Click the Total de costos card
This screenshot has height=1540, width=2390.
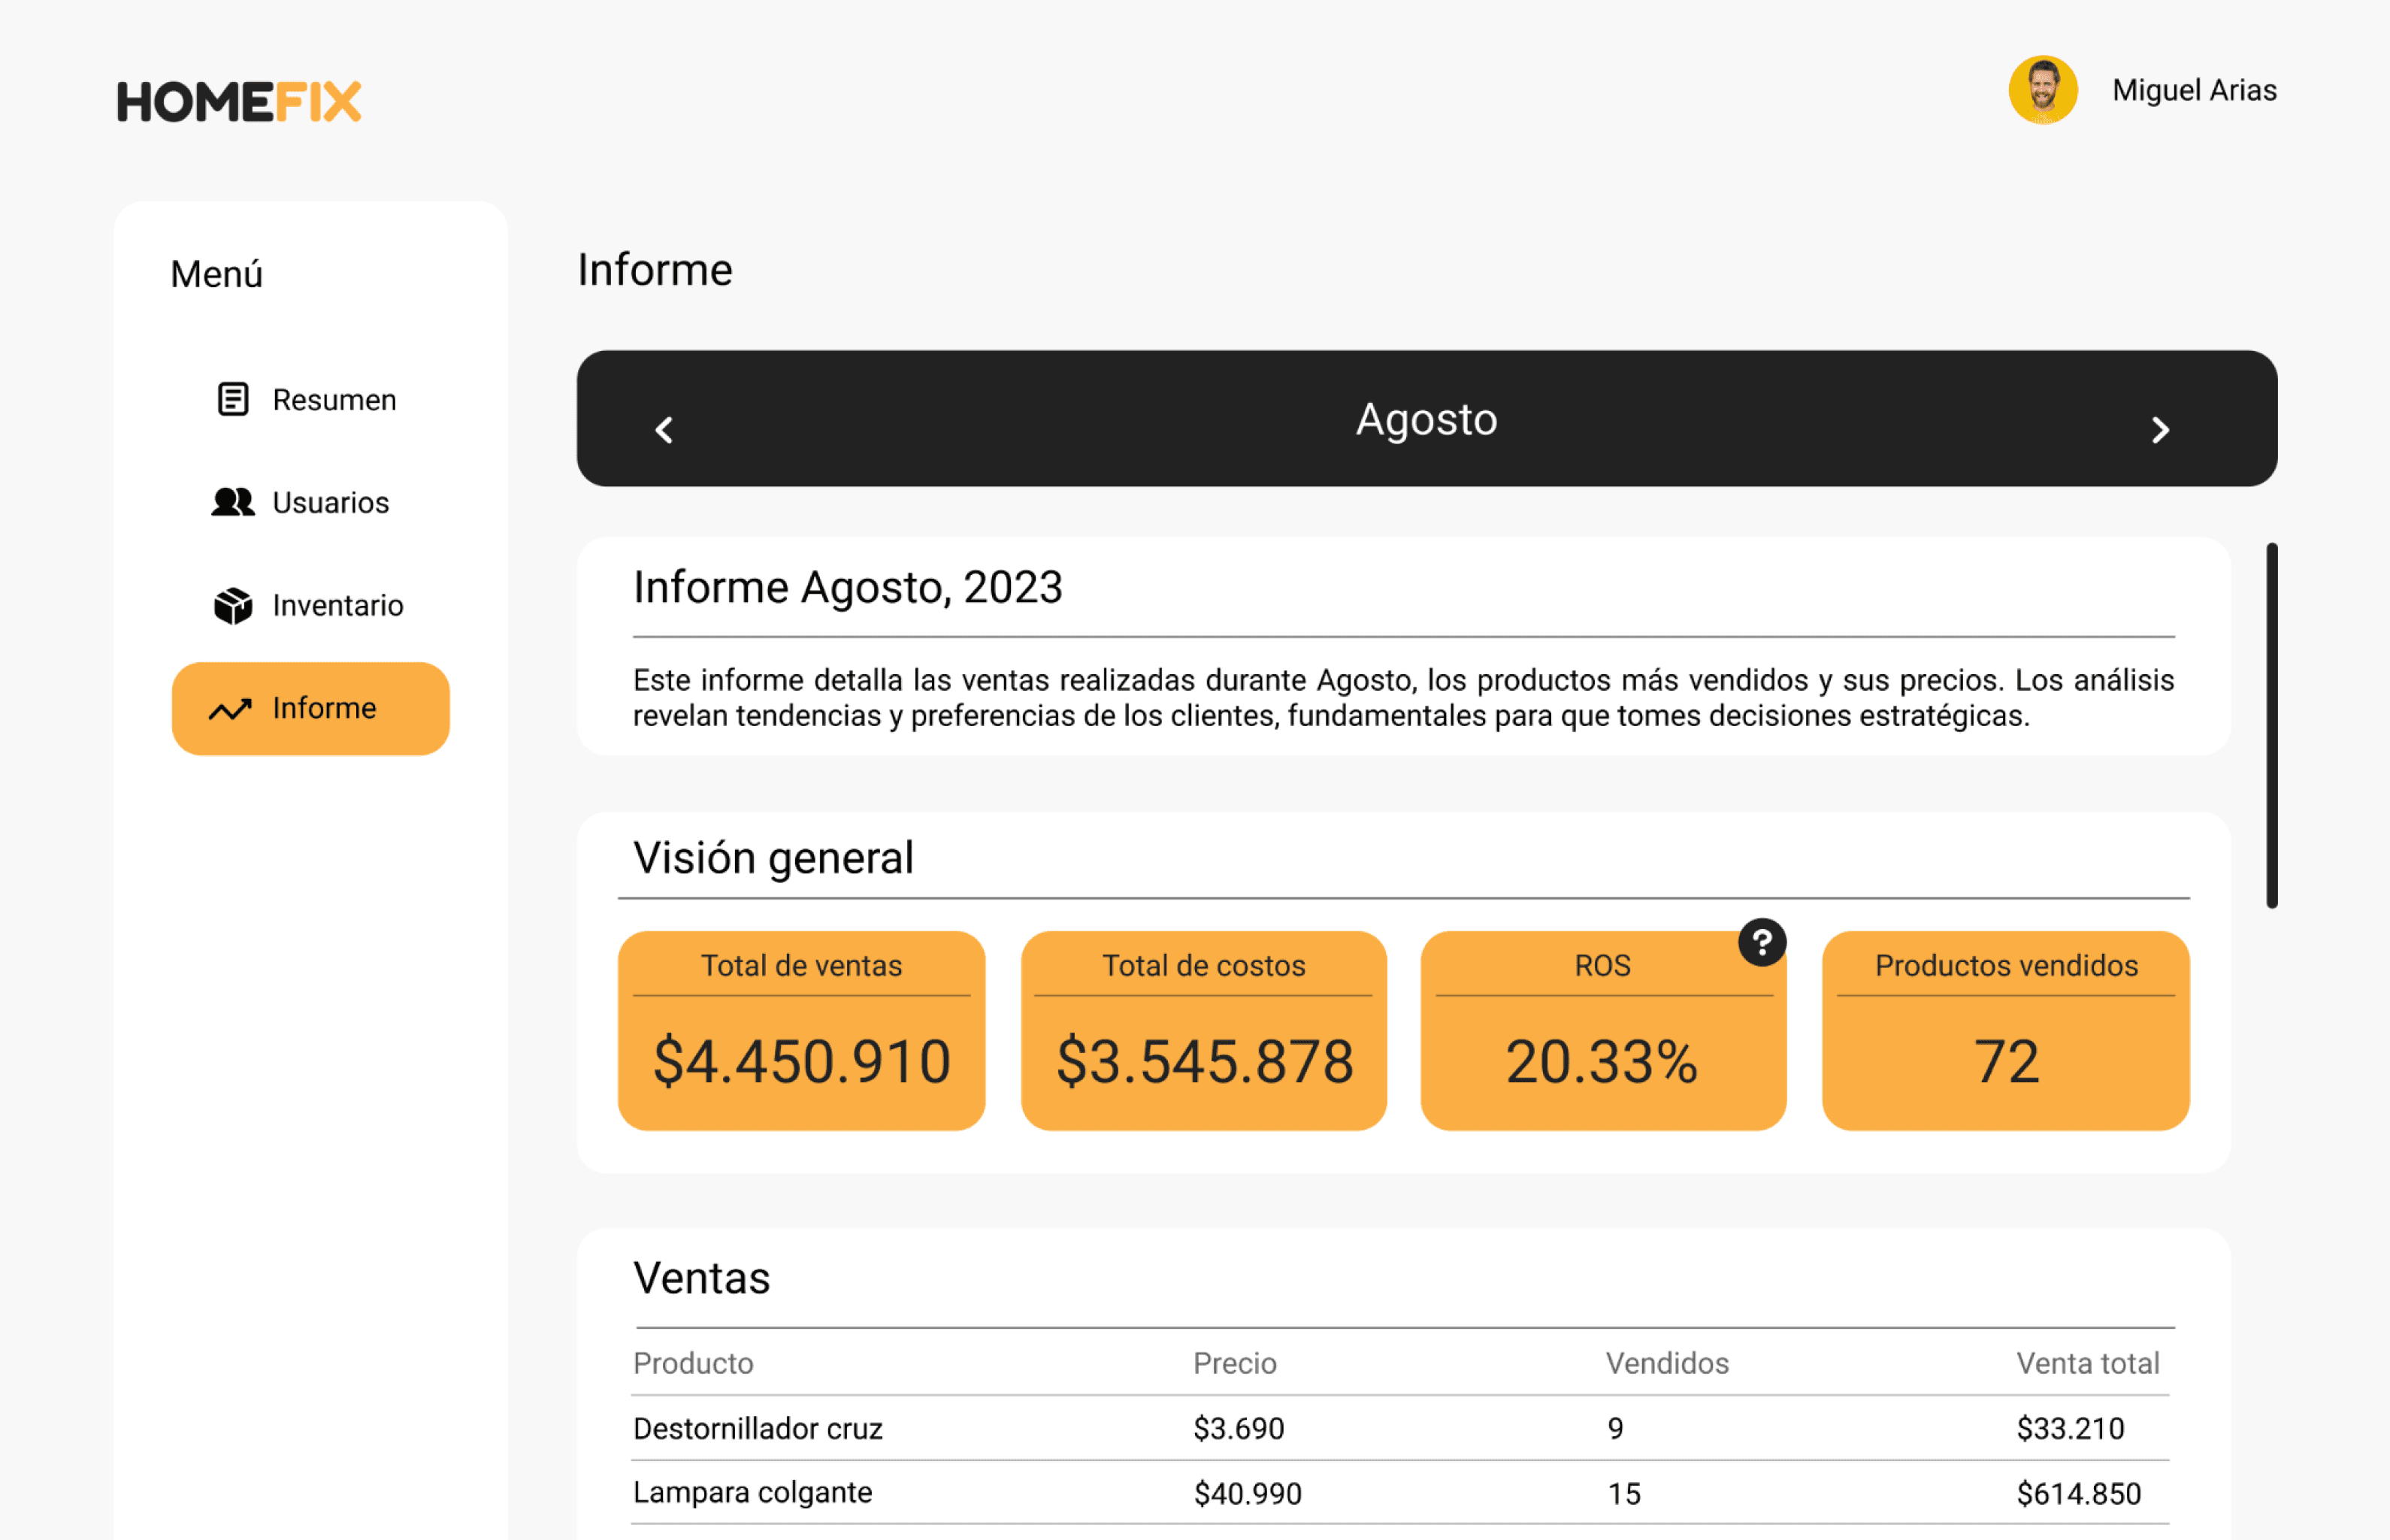tap(1203, 1030)
